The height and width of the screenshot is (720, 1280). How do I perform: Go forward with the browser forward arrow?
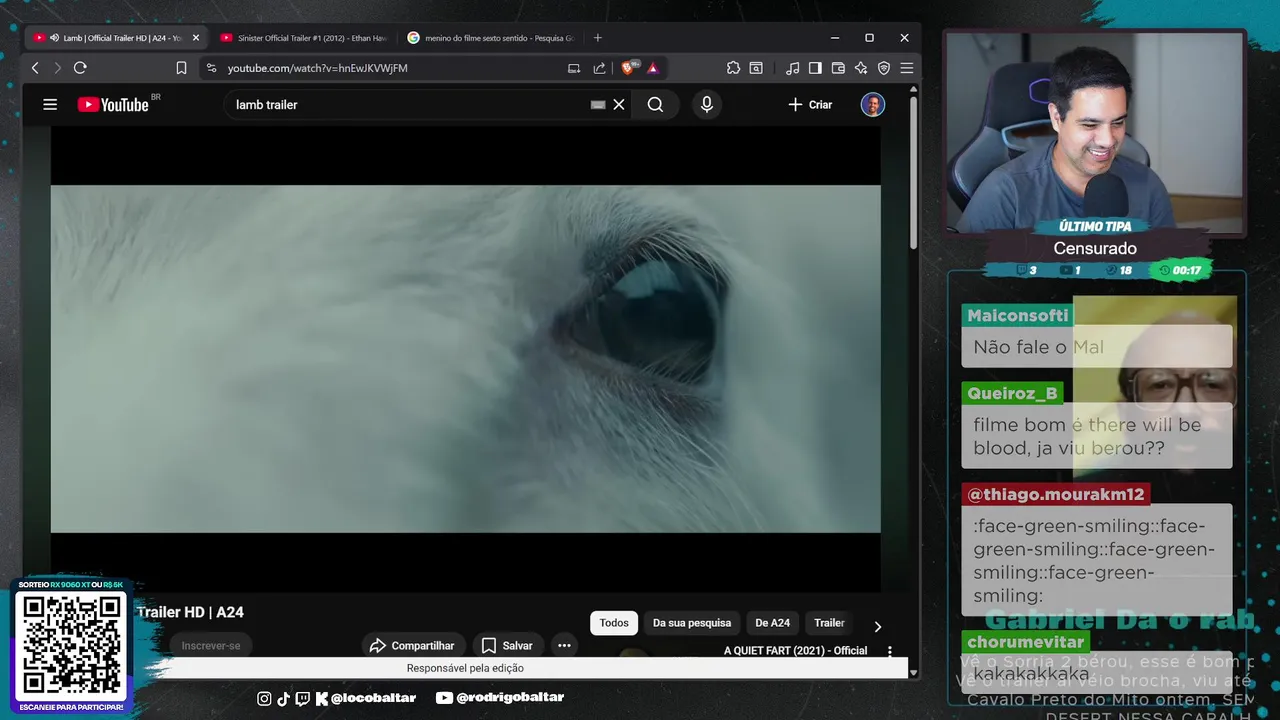click(57, 68)
